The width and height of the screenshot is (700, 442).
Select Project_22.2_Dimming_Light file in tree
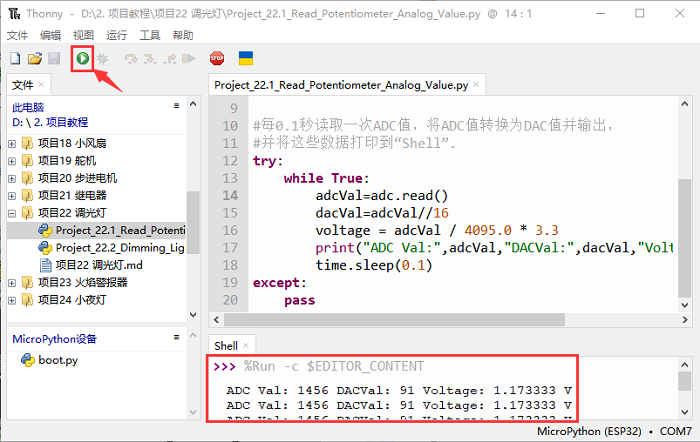pyautogui.click(x=120, y=247)
